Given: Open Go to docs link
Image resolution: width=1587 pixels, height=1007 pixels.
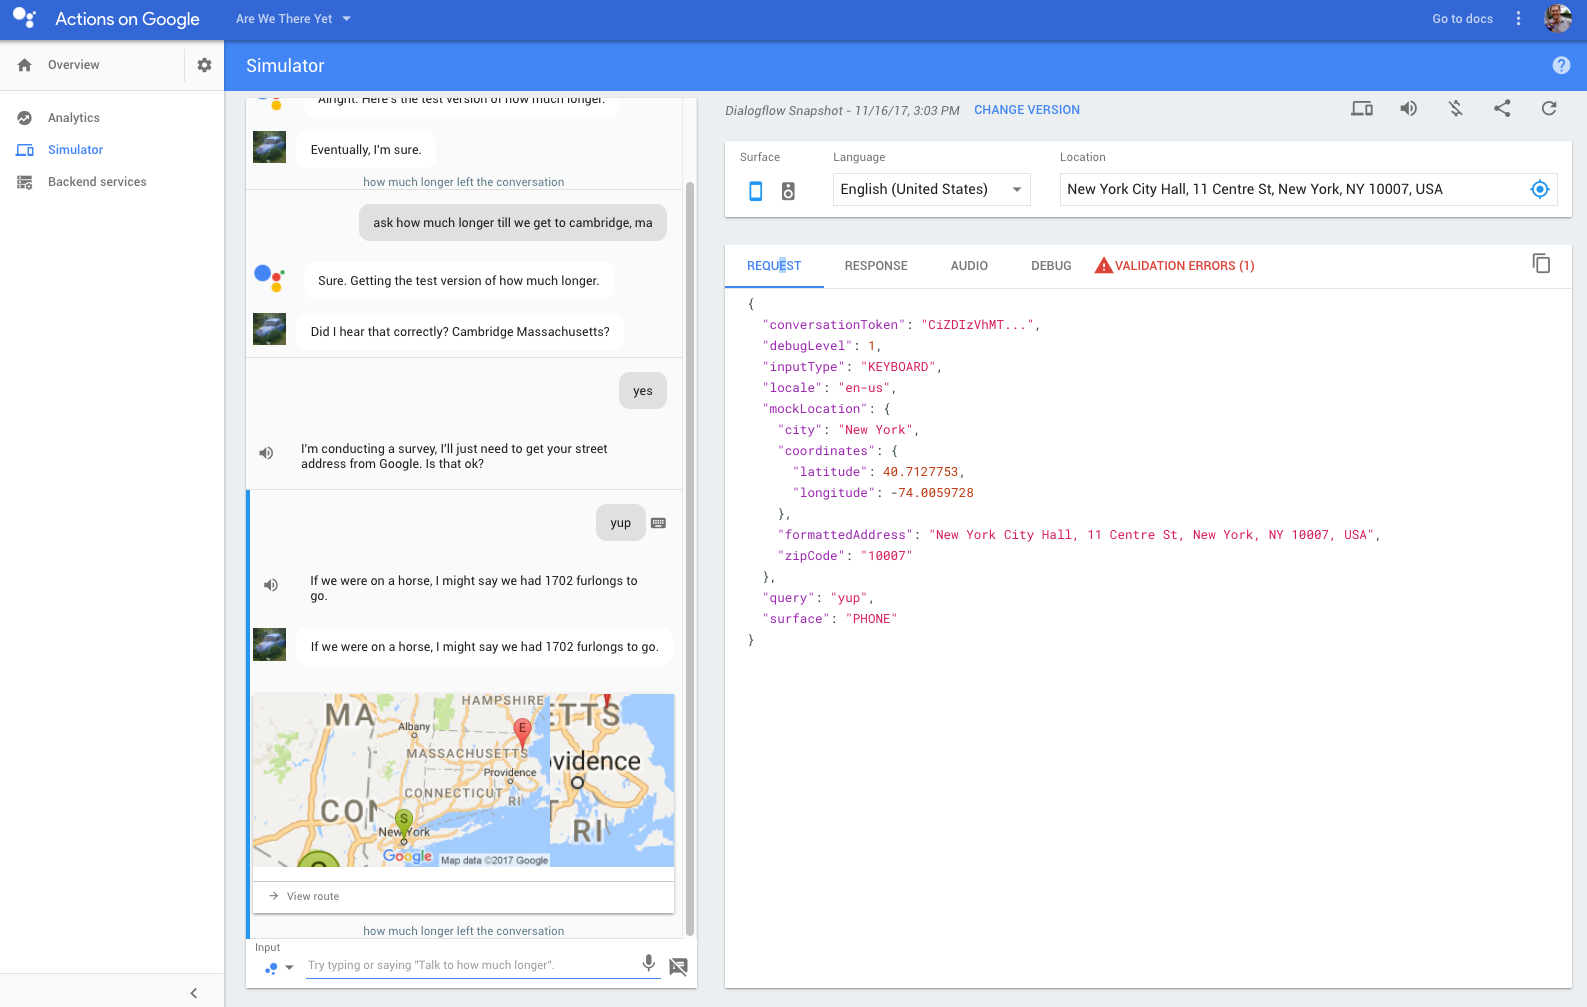Looking at the screenshot, I should point(1462,19).
